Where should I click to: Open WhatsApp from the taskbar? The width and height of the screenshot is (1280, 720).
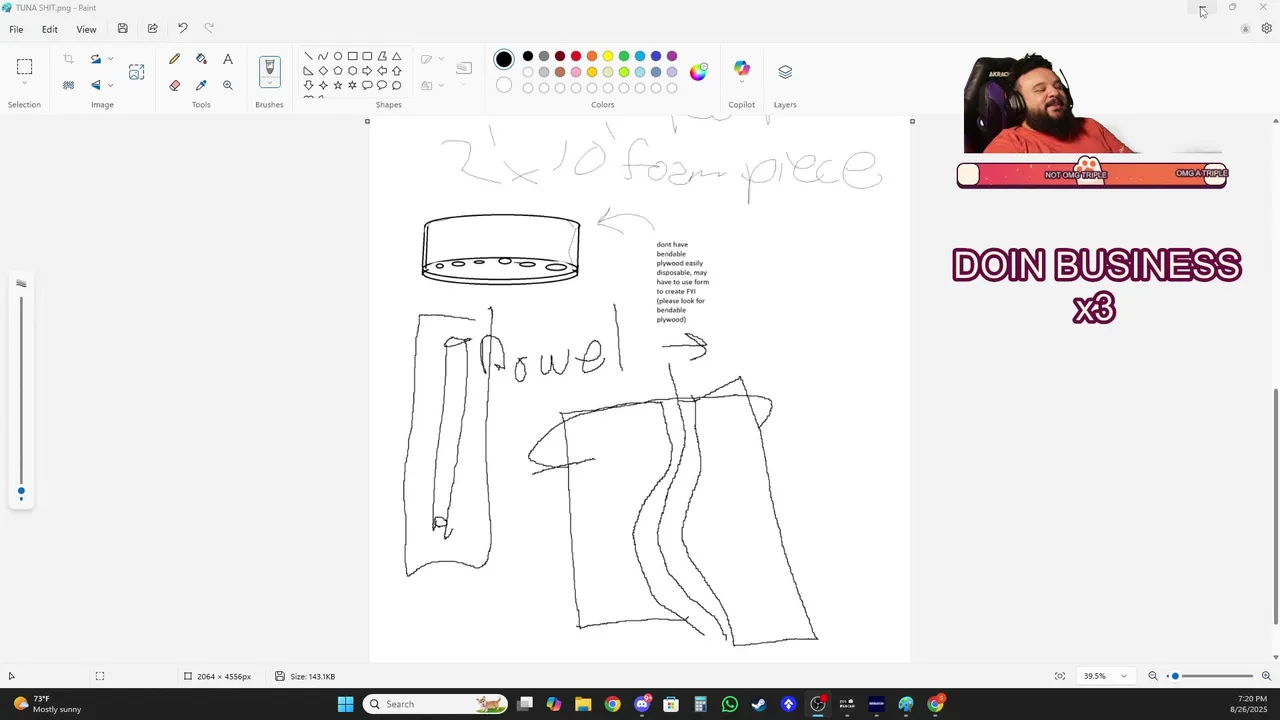(x=730, y=704)
